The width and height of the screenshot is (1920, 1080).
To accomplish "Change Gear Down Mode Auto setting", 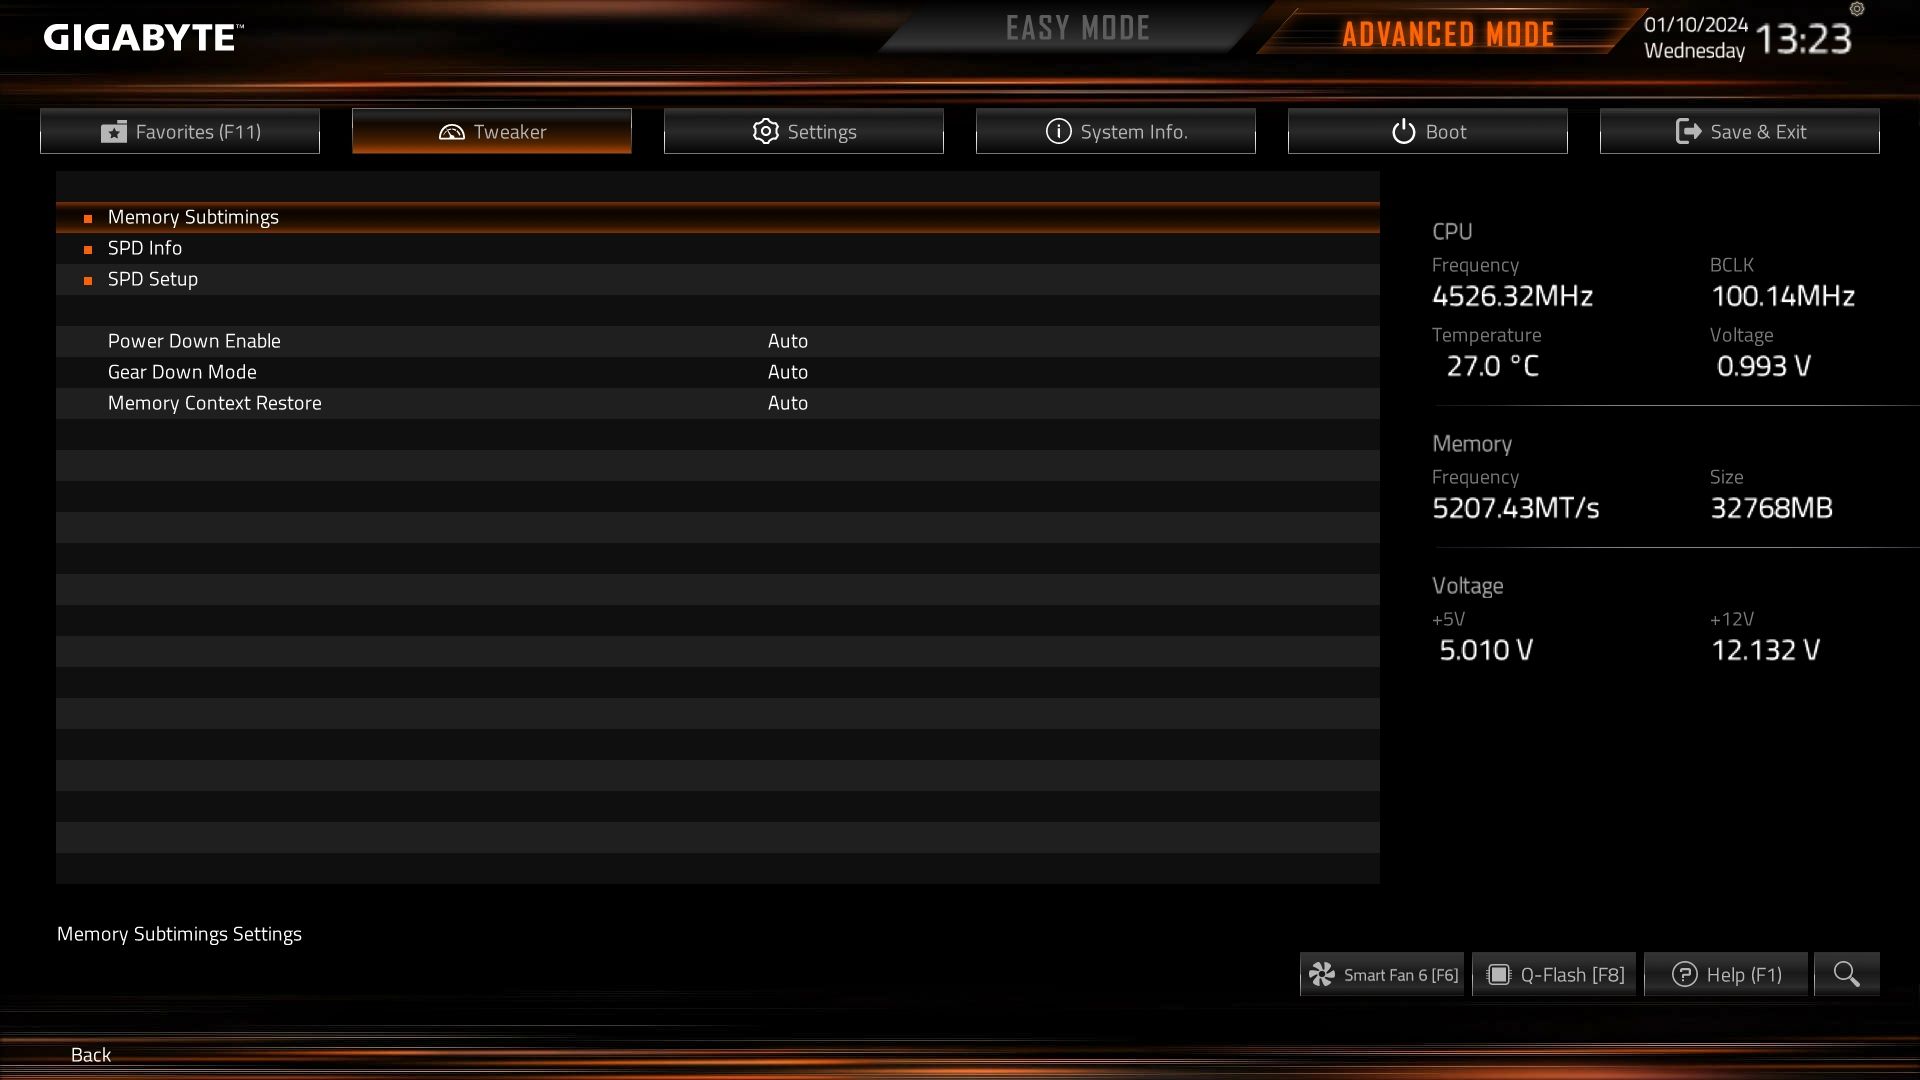I will coord(788,372).
